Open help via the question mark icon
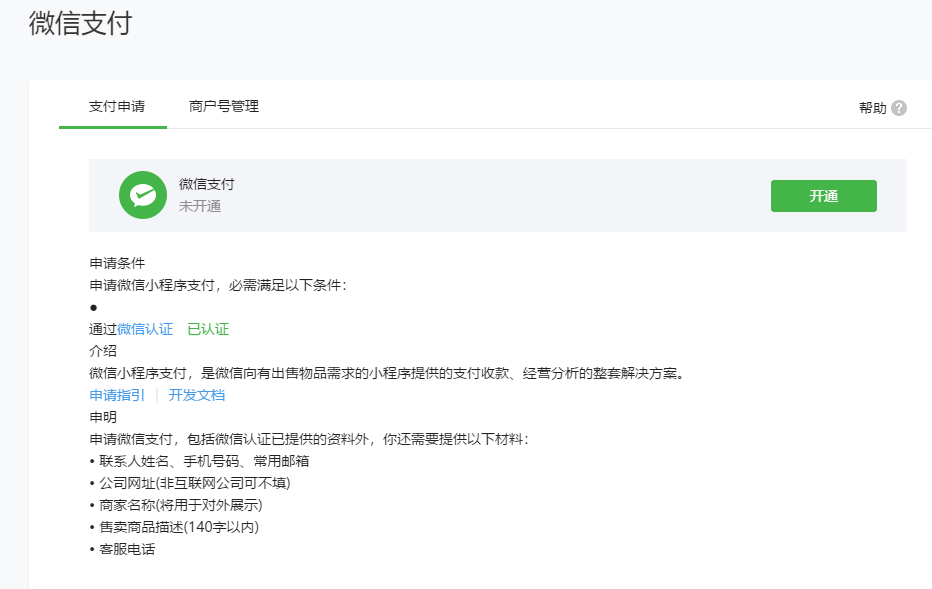The image size is (932, 589). point(899,108)
